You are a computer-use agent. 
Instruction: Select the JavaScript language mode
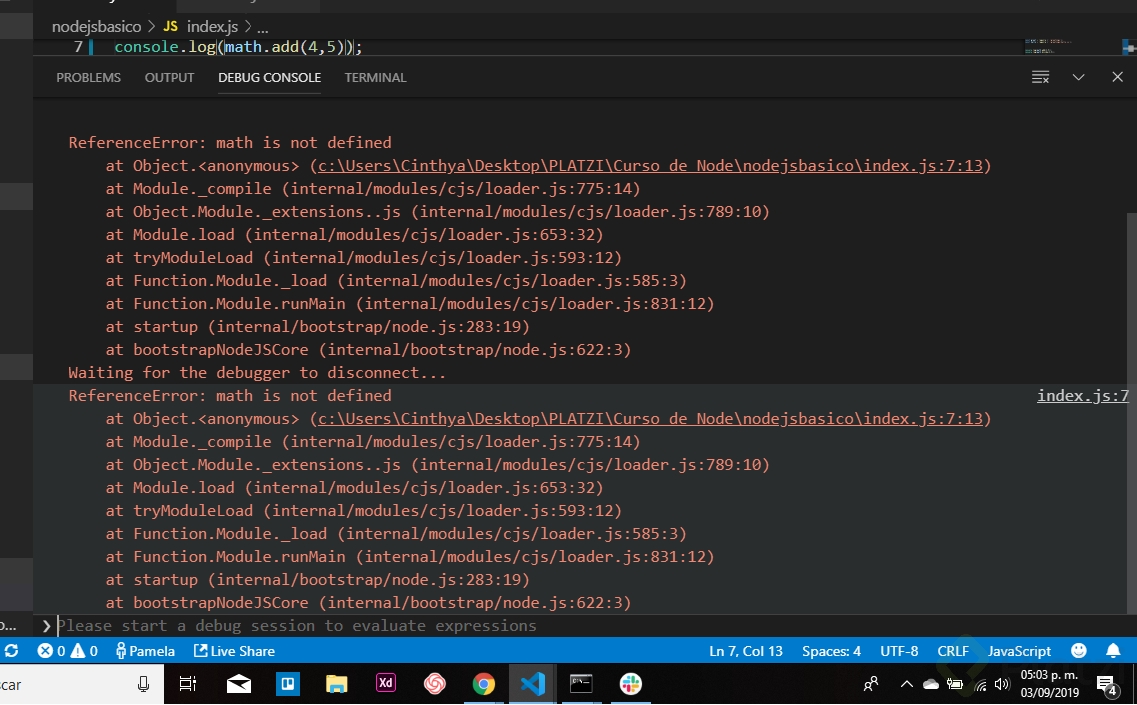1019,651
